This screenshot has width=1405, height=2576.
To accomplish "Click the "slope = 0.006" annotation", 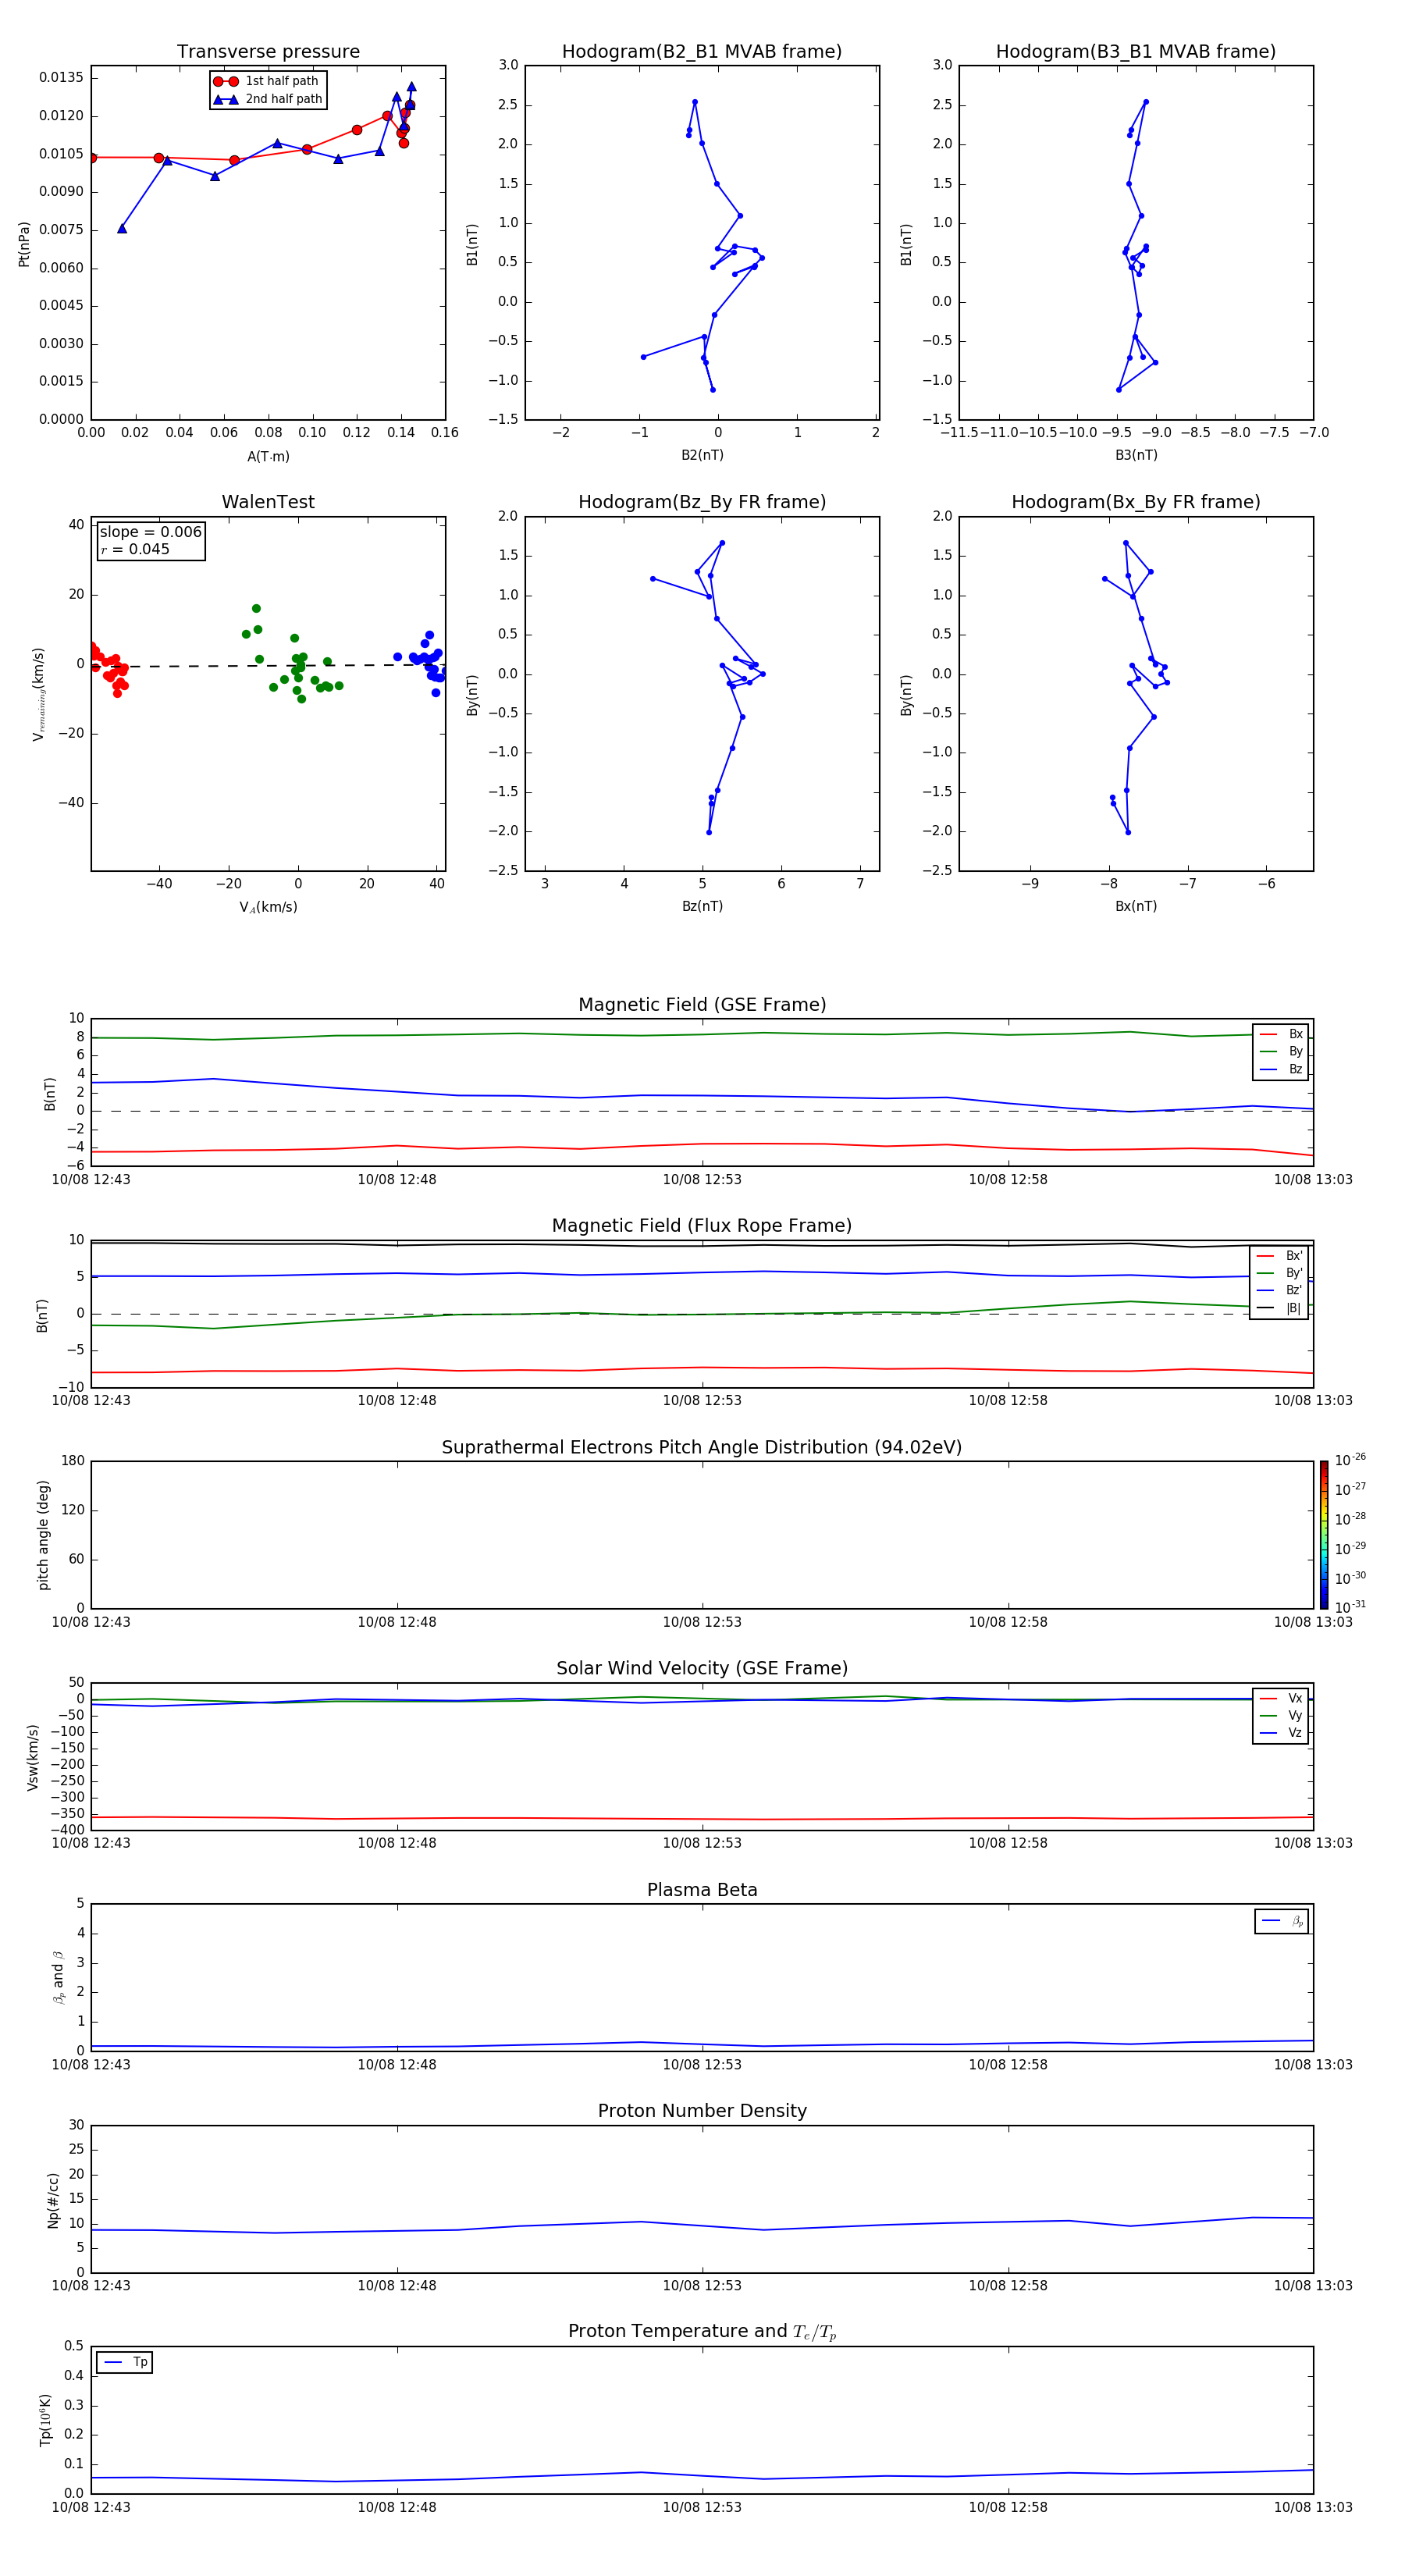I will 151,532.
